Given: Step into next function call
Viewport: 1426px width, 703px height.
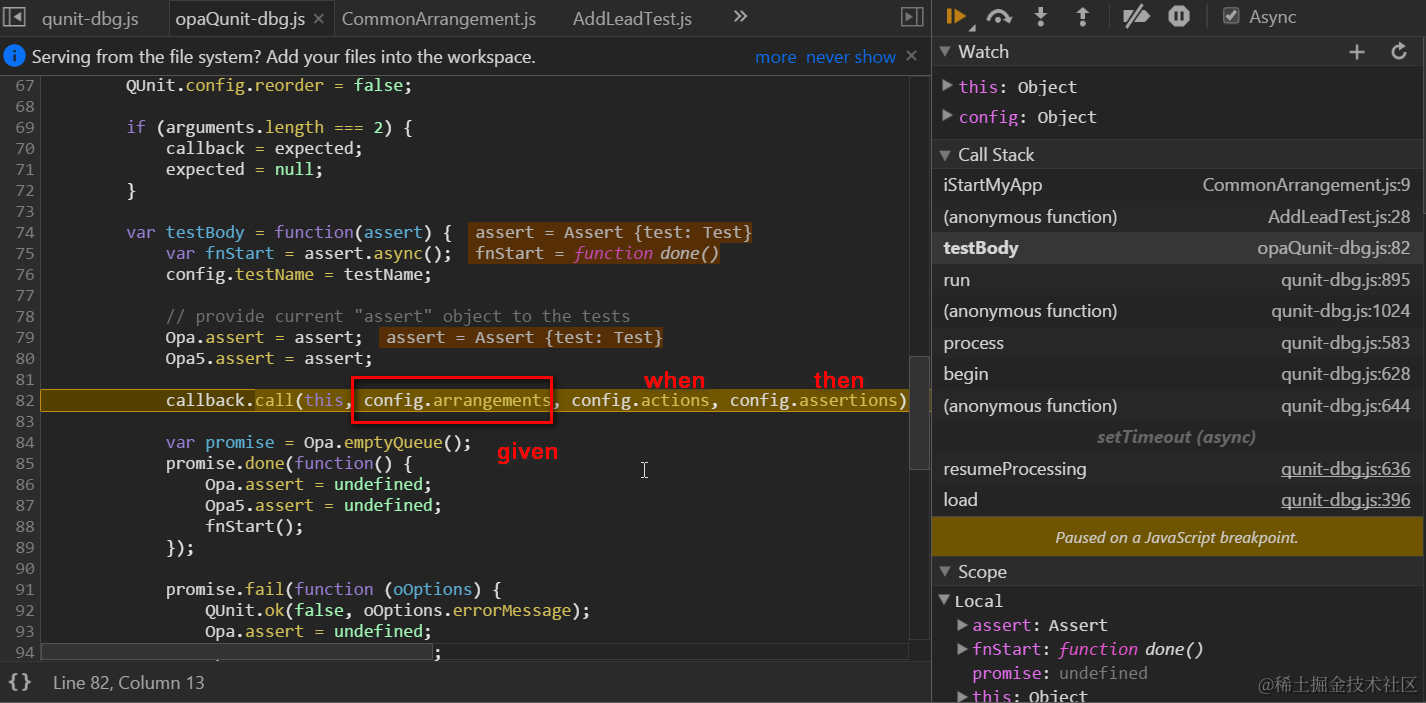Looking at the screenshot, I should (1041, 16).
